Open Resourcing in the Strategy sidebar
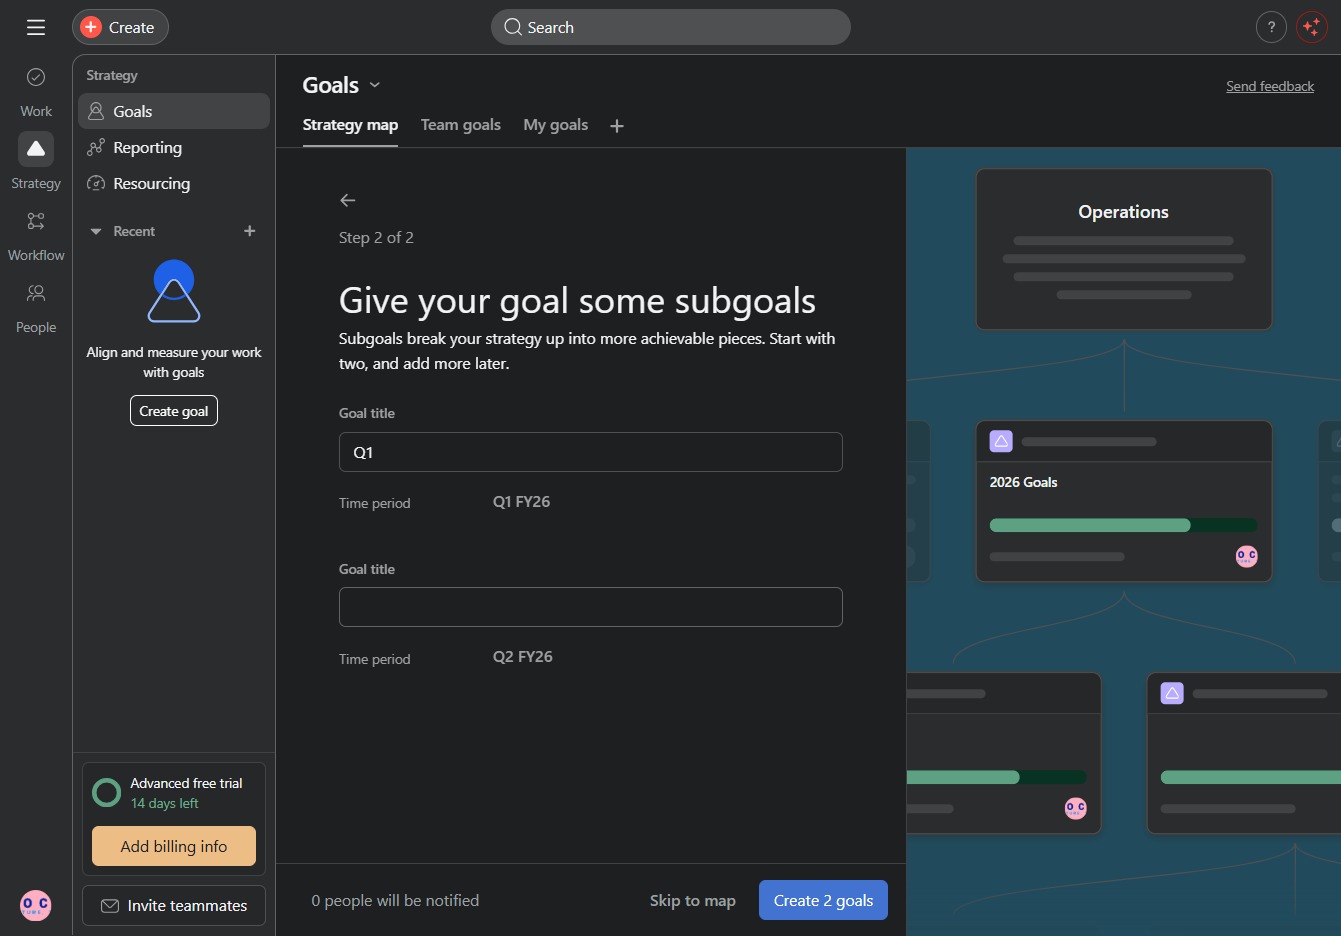The width and height of the screenshot is (1341, 936). 174,183
